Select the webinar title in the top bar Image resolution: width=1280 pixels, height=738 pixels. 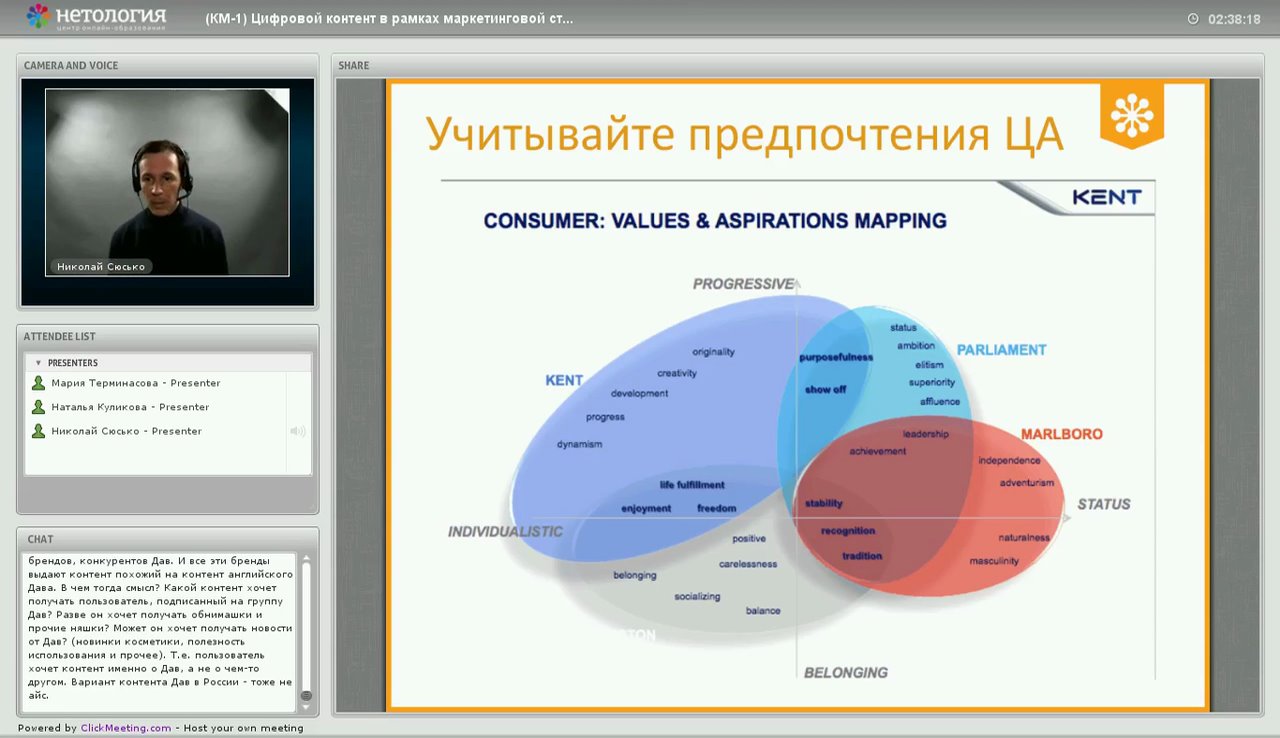point(388,16)
